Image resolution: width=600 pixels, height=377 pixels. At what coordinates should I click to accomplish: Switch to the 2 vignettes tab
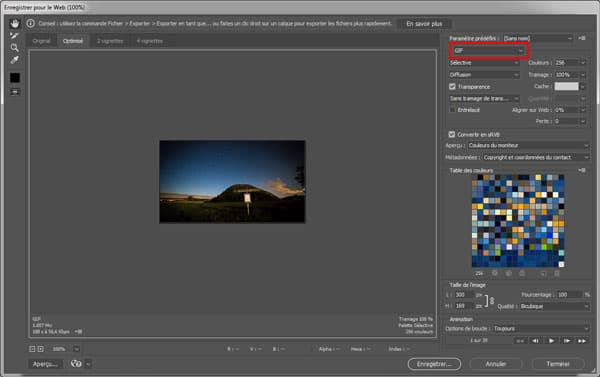110,41
